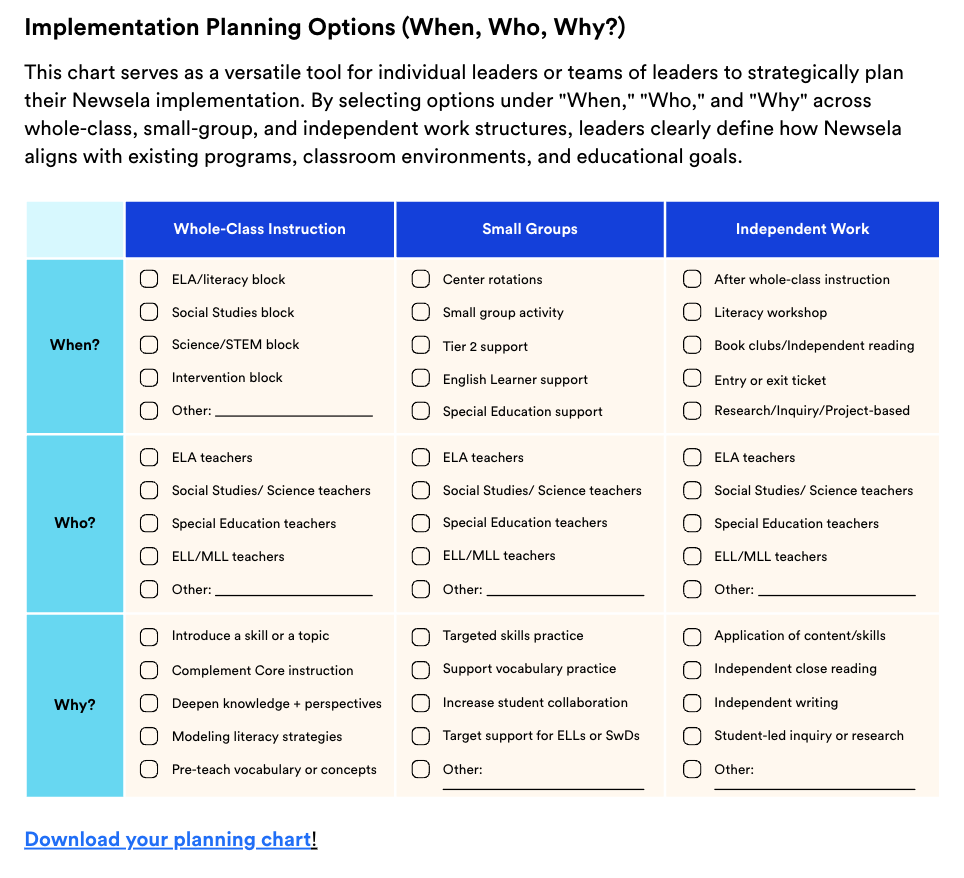Select Special Education teachers under Small Groups
Viewport: 964px width, 878px height.
point(420,523)
